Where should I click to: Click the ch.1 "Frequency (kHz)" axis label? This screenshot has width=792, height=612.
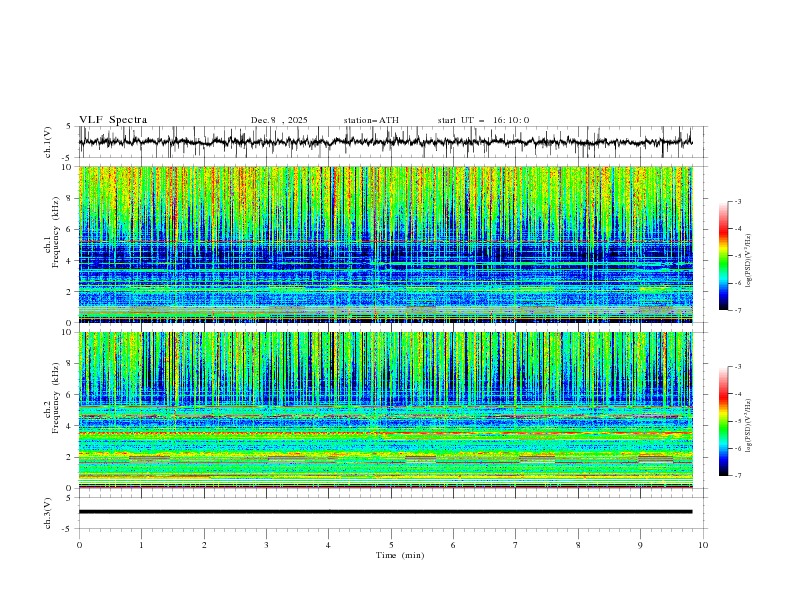tap(55, 233)
